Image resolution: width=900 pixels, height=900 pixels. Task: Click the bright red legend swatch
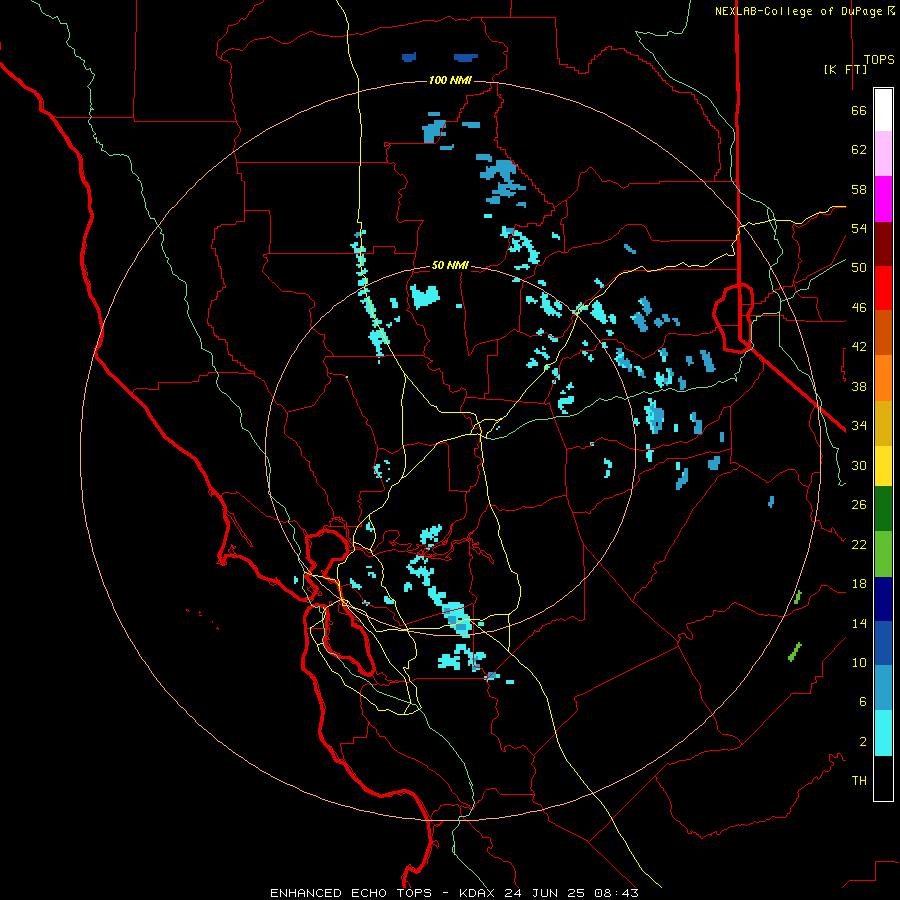tap(883, 288)
